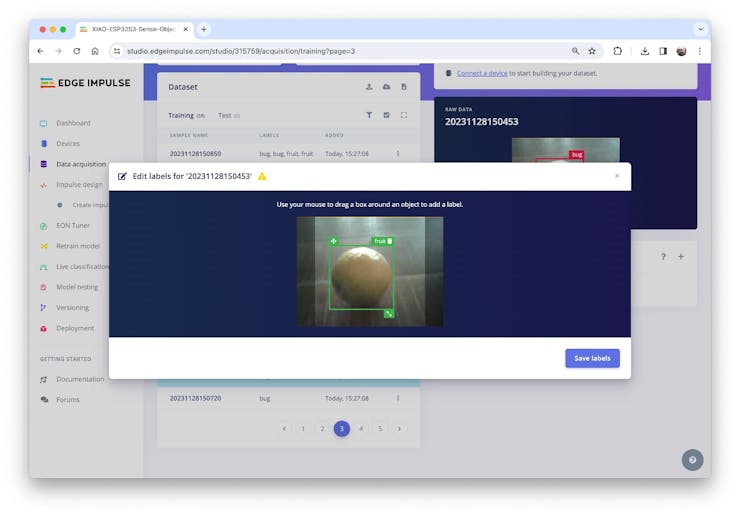Click the upload data icon in Dataset header
Image resolution: width=740 pixels, height=516 pixels.
pos(369,87)
